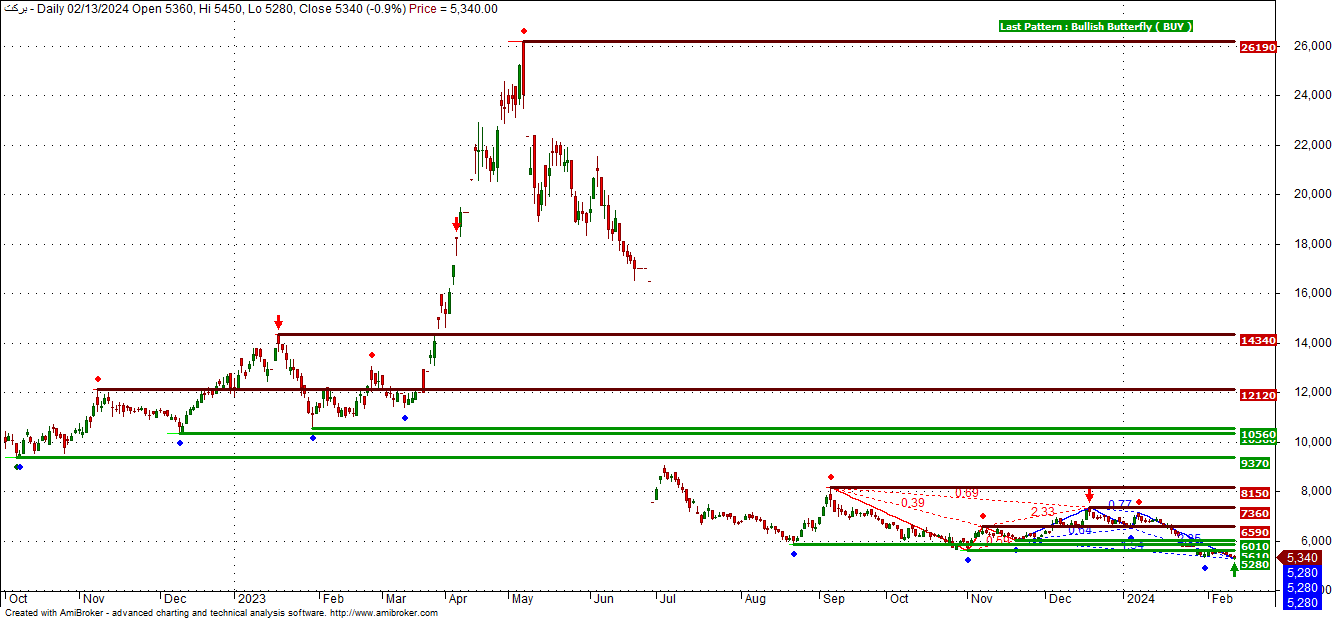Click the green 9370 support level label

(x=1255, y=464)
